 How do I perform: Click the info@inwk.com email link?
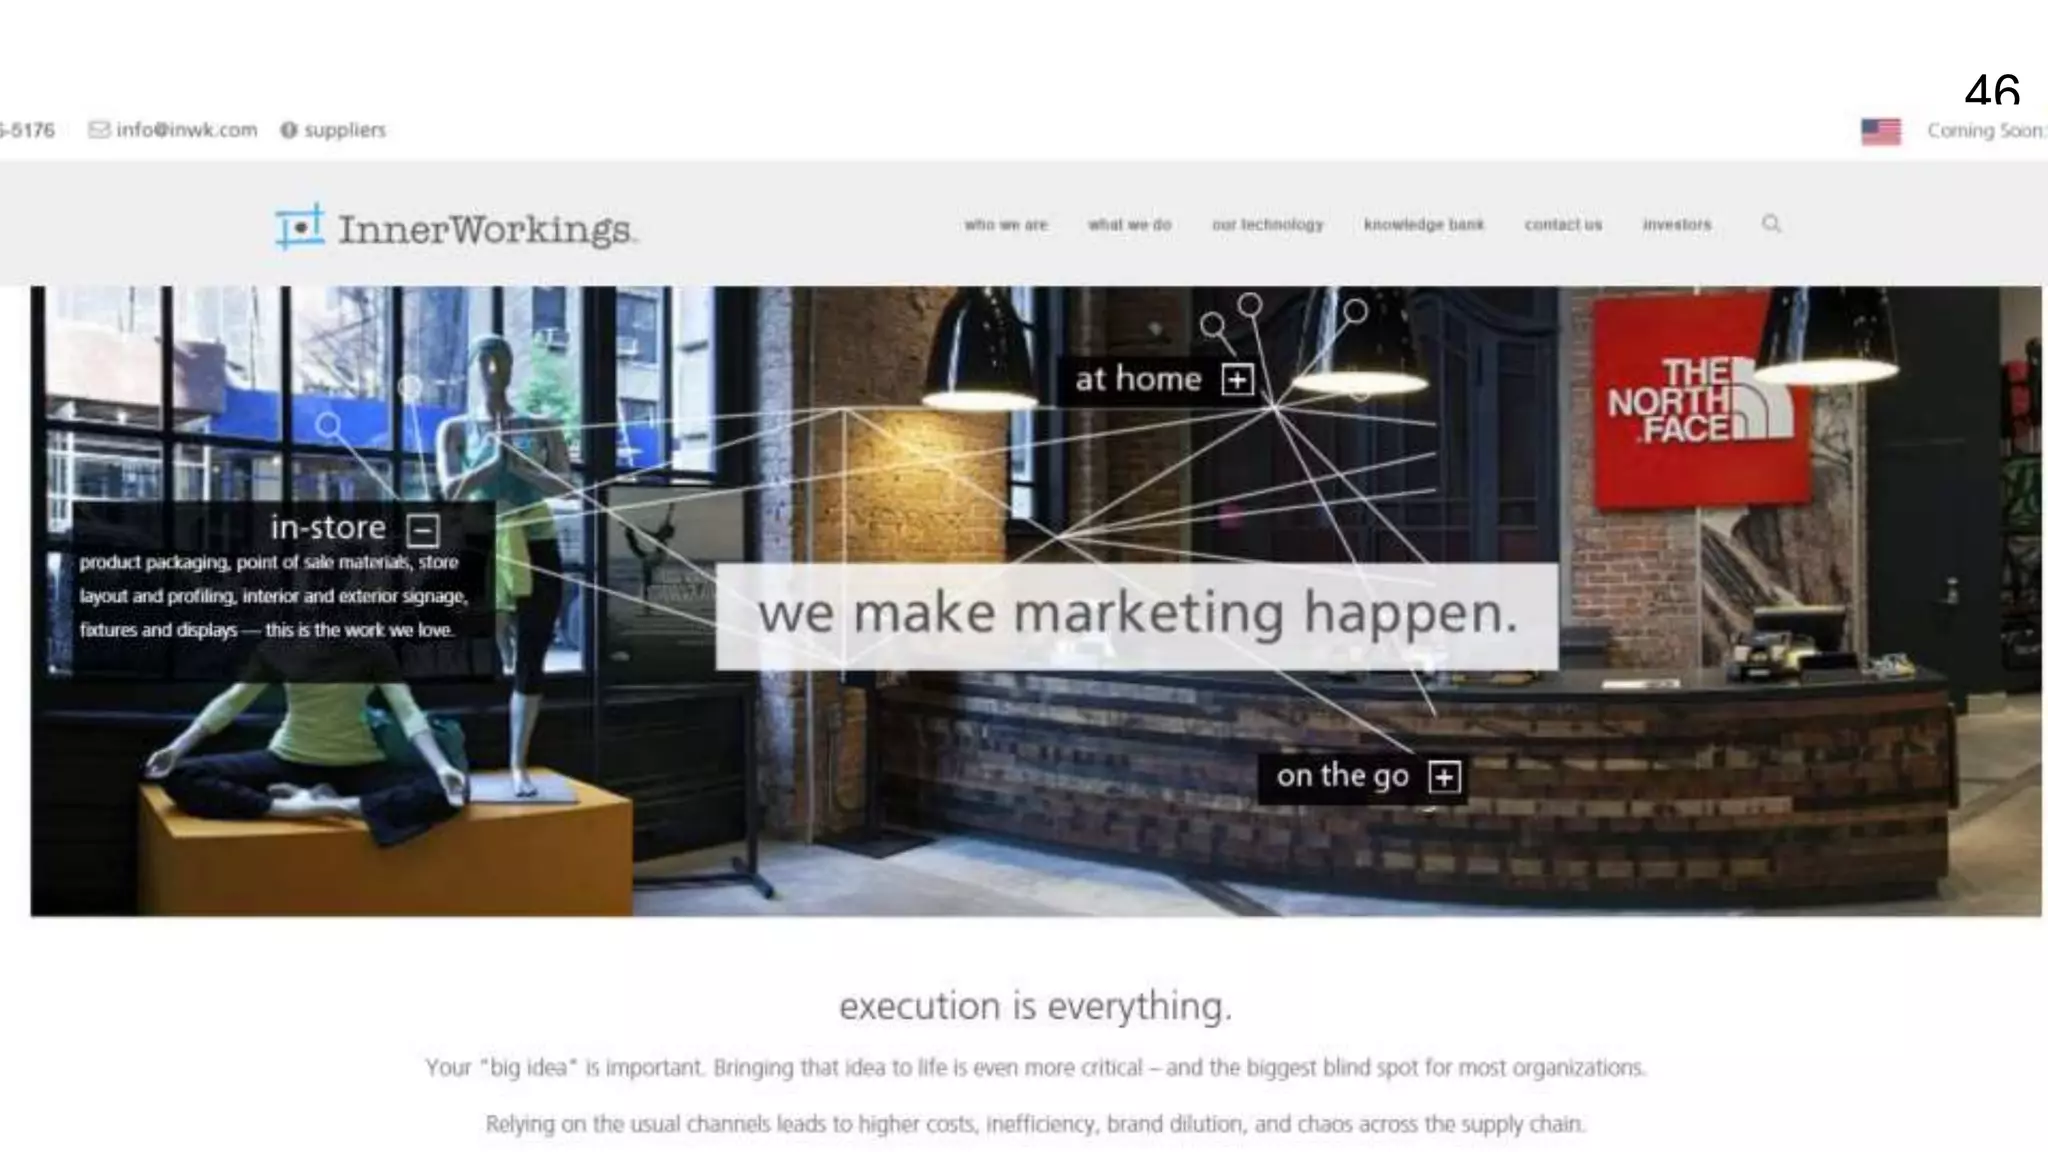click(x=186, y=130)
